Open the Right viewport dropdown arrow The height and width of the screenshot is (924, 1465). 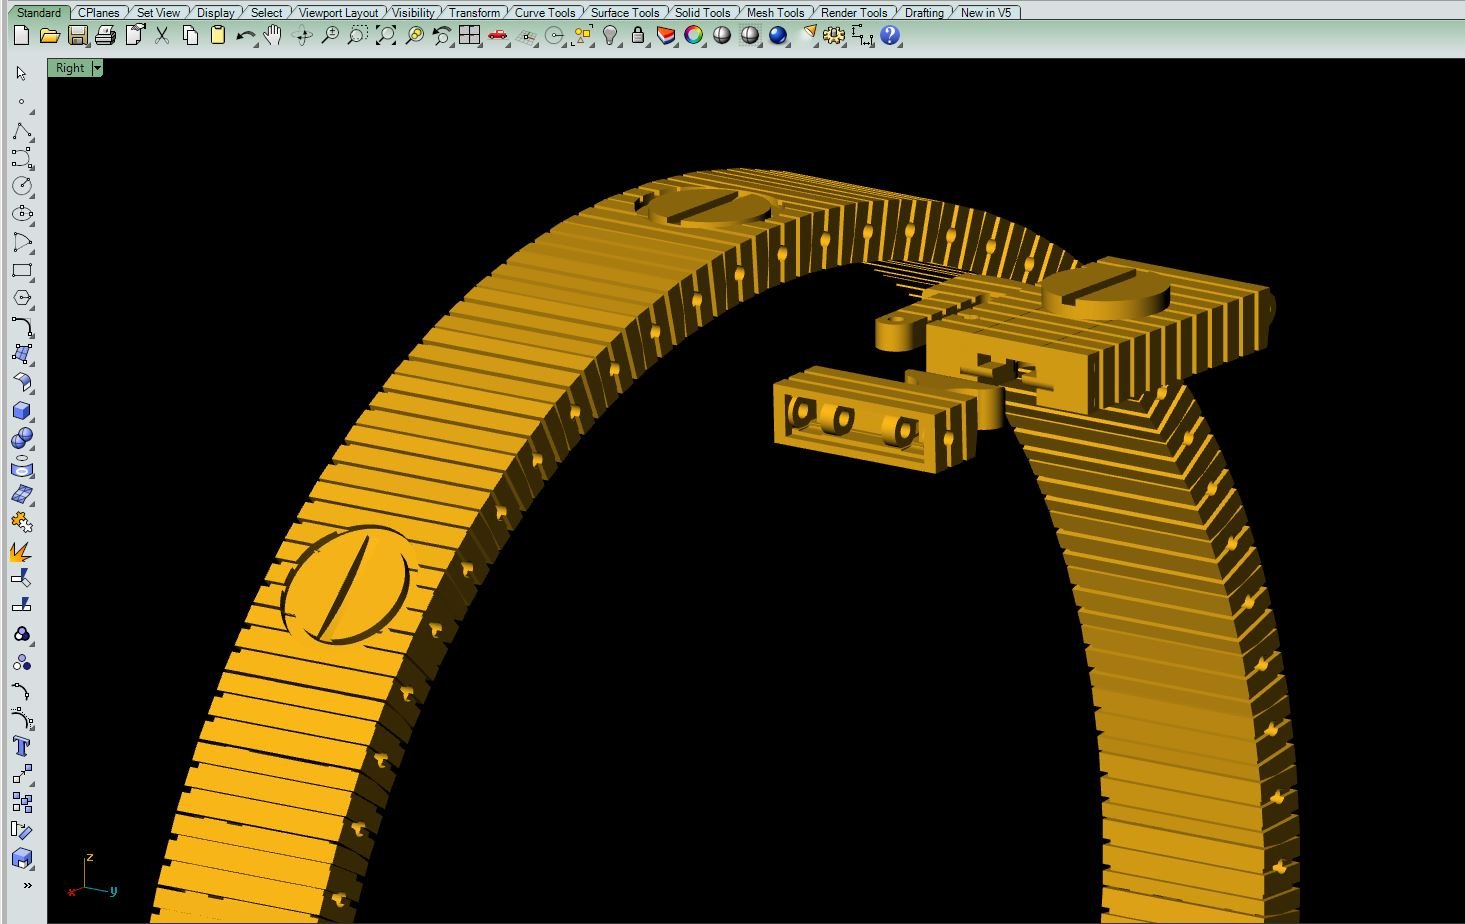[97, 68]
